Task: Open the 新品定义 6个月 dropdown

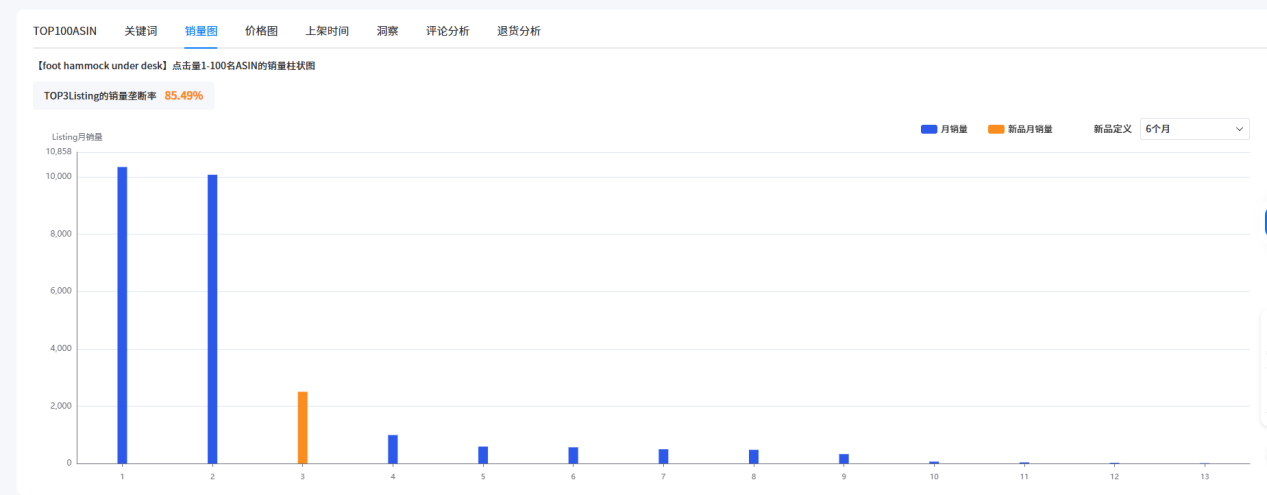Action: tap(1194, 129)
